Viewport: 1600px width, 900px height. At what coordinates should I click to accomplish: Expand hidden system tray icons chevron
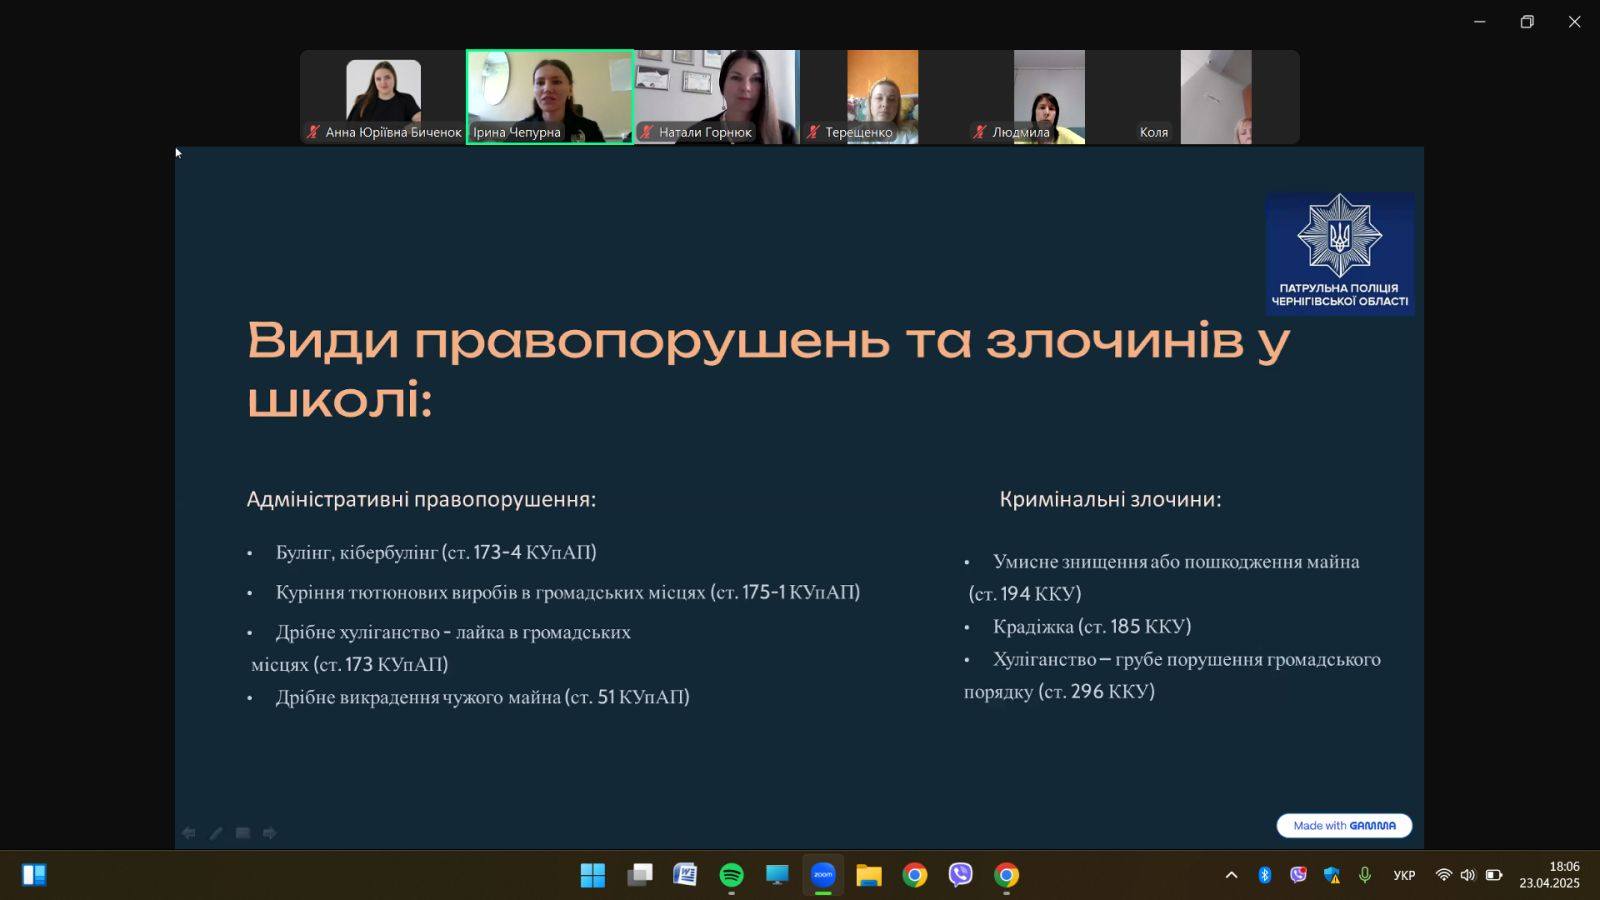pos(1232,875)
